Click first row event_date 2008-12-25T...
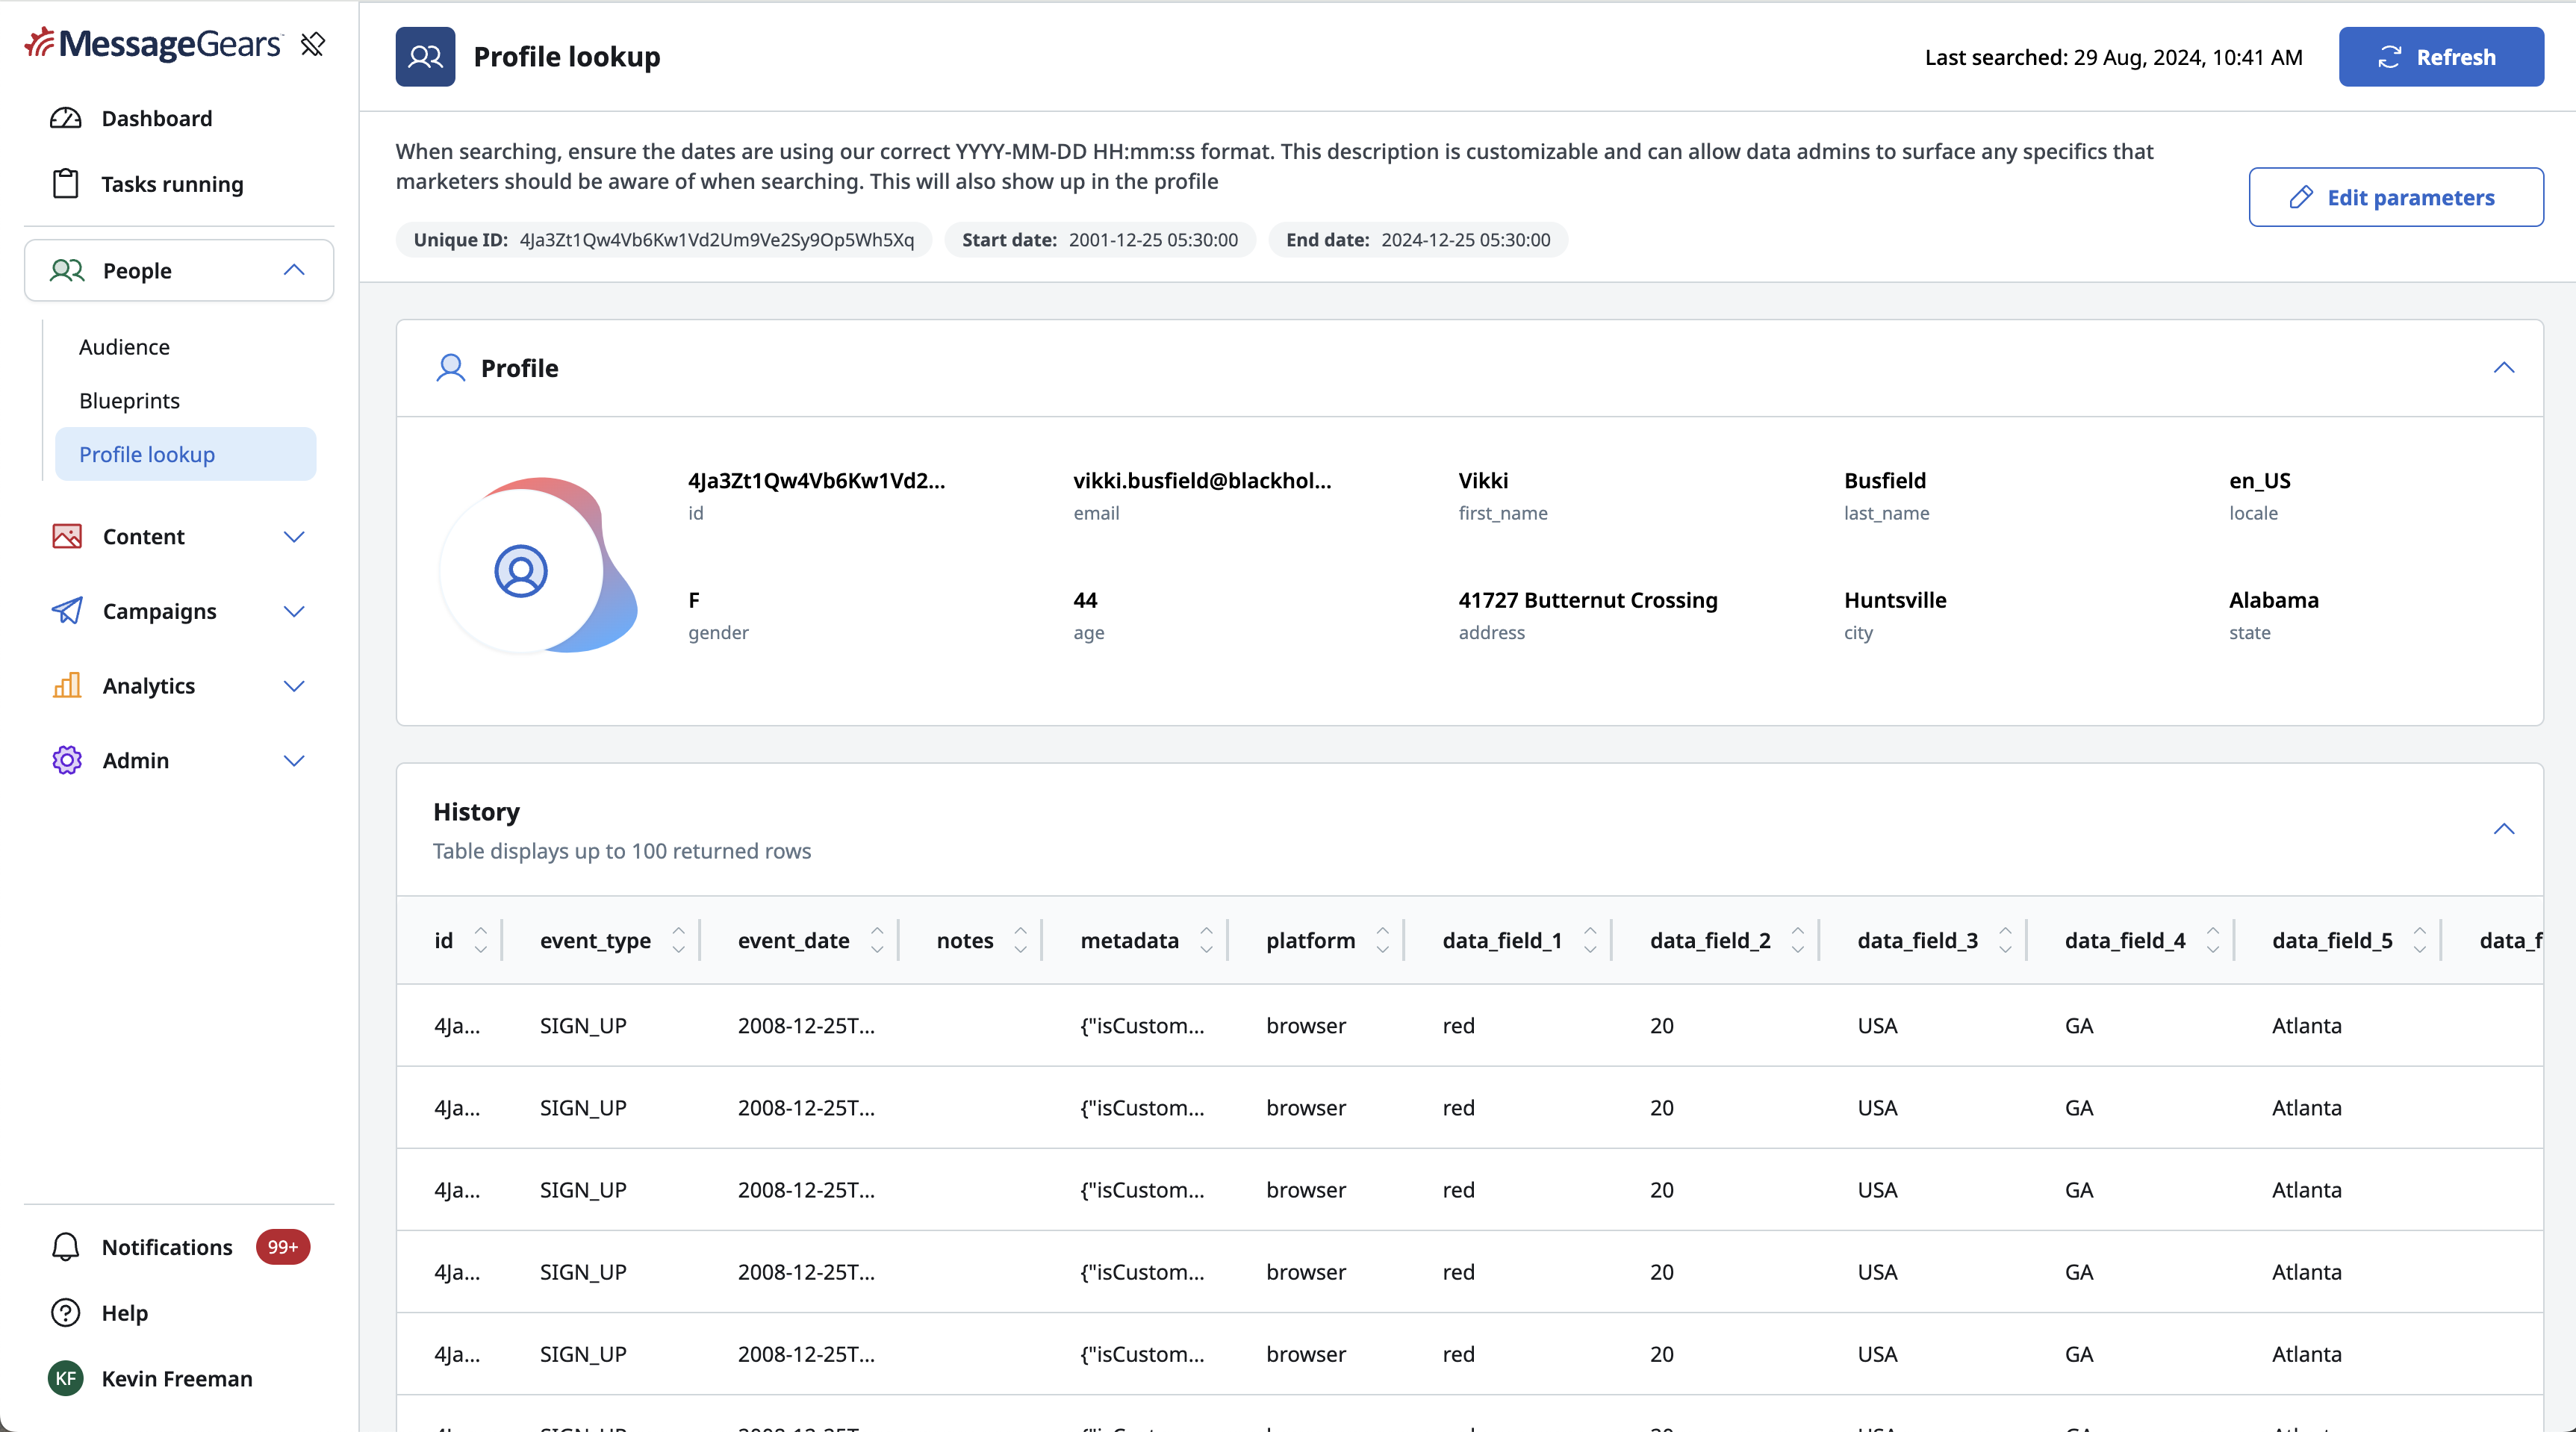Viewport: 2576px width, 1432px height. point(806,1025)
